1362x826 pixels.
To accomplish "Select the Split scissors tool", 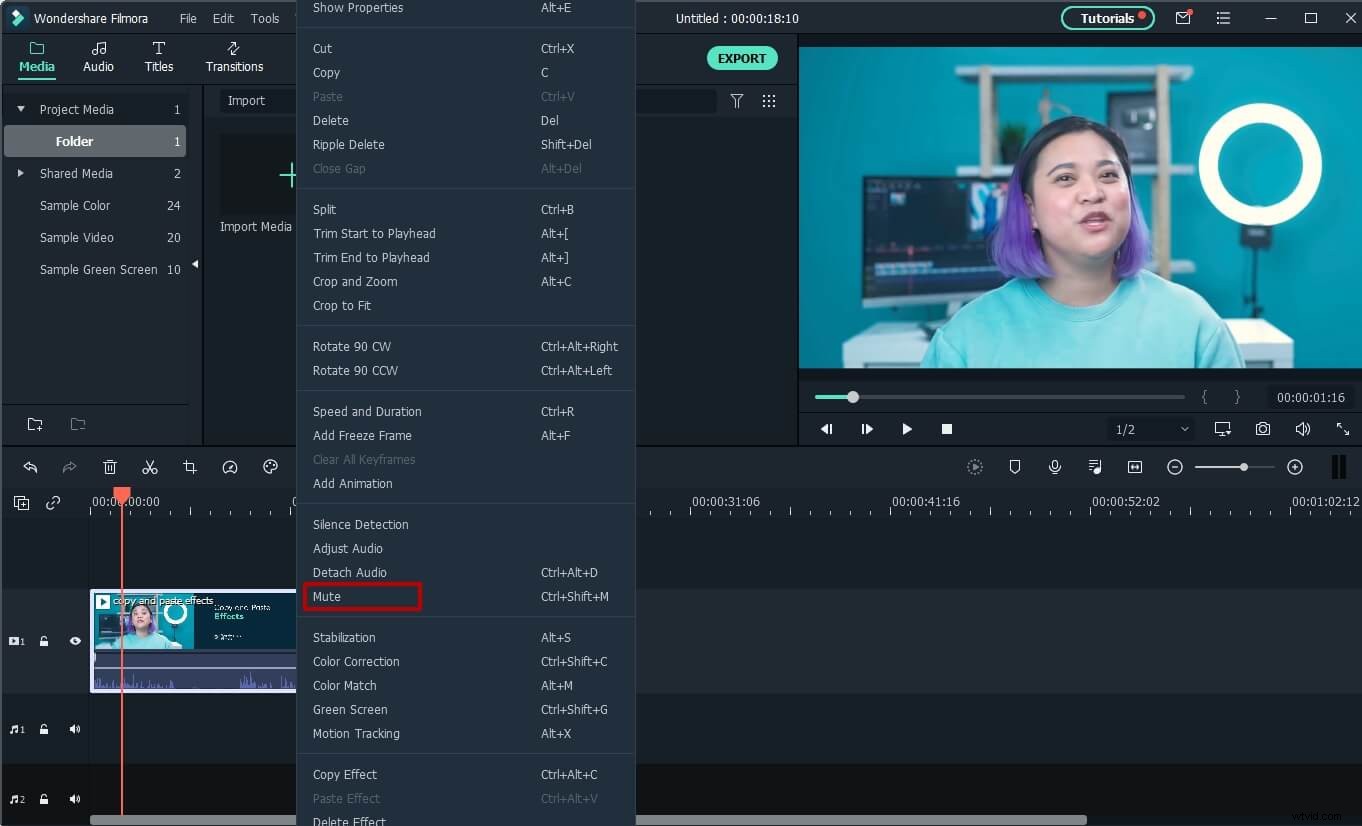I will (150, 467).
